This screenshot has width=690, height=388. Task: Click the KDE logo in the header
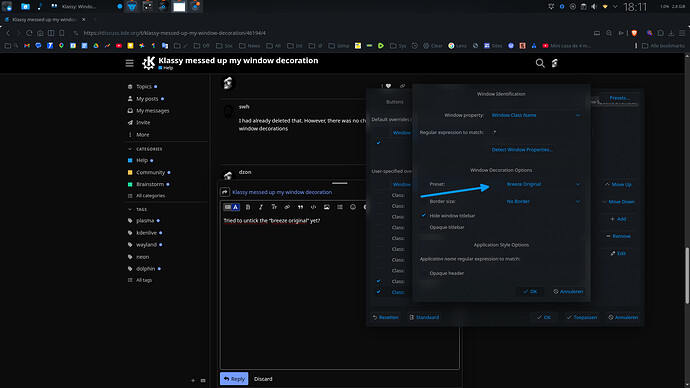[x=148, y=63]
